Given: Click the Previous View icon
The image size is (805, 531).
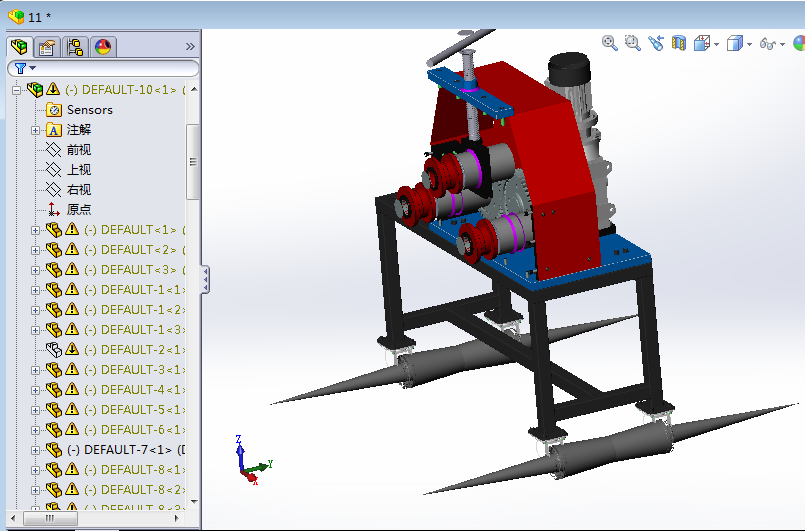Looking at the screenshot, I should click(x=656, y=43).
